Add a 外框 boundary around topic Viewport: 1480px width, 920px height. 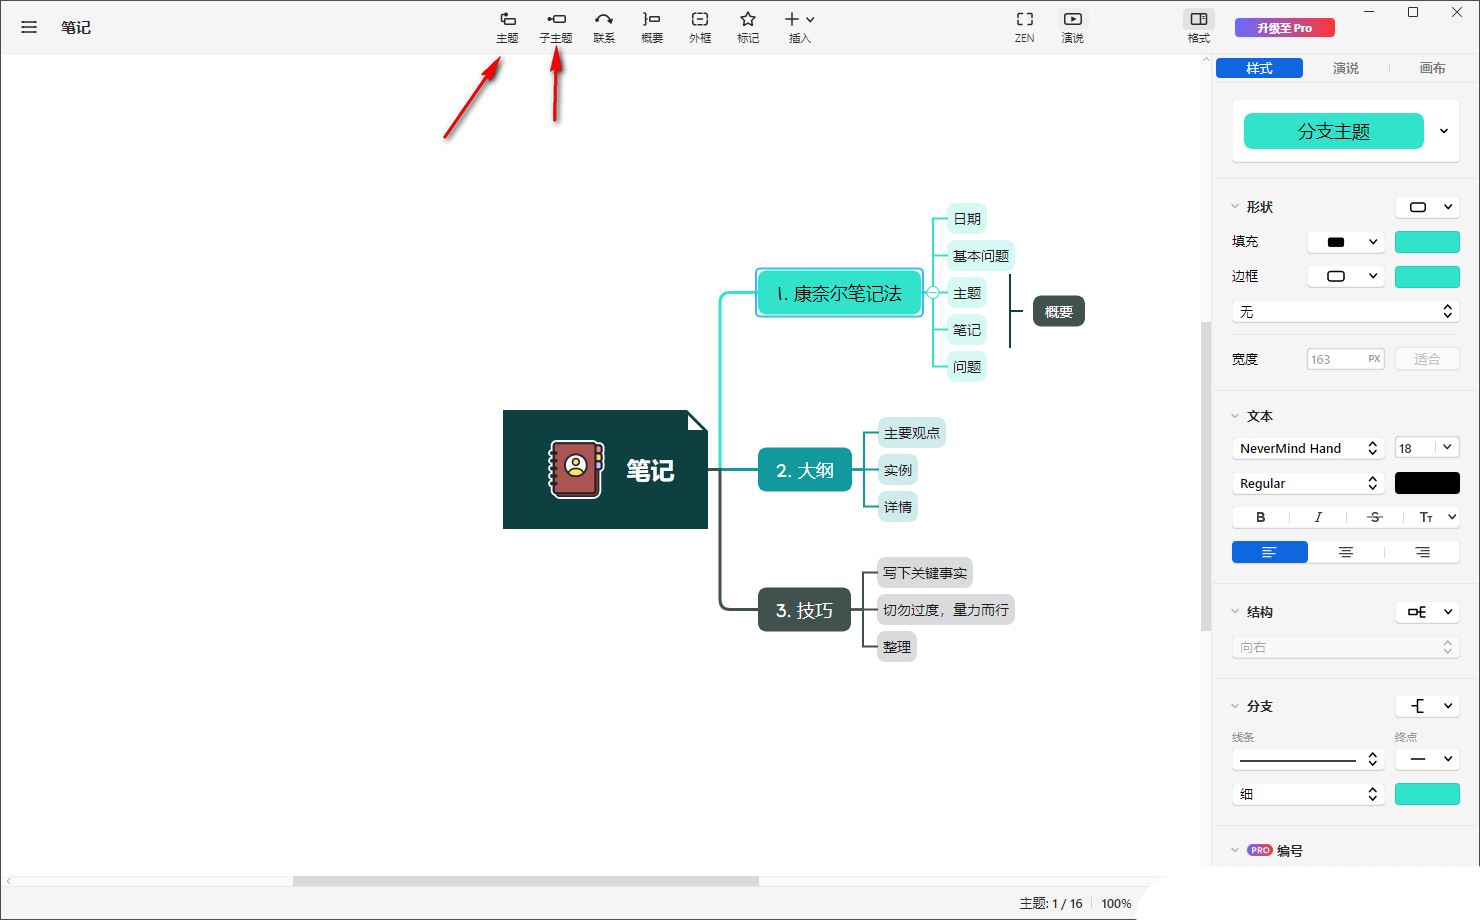700,27
